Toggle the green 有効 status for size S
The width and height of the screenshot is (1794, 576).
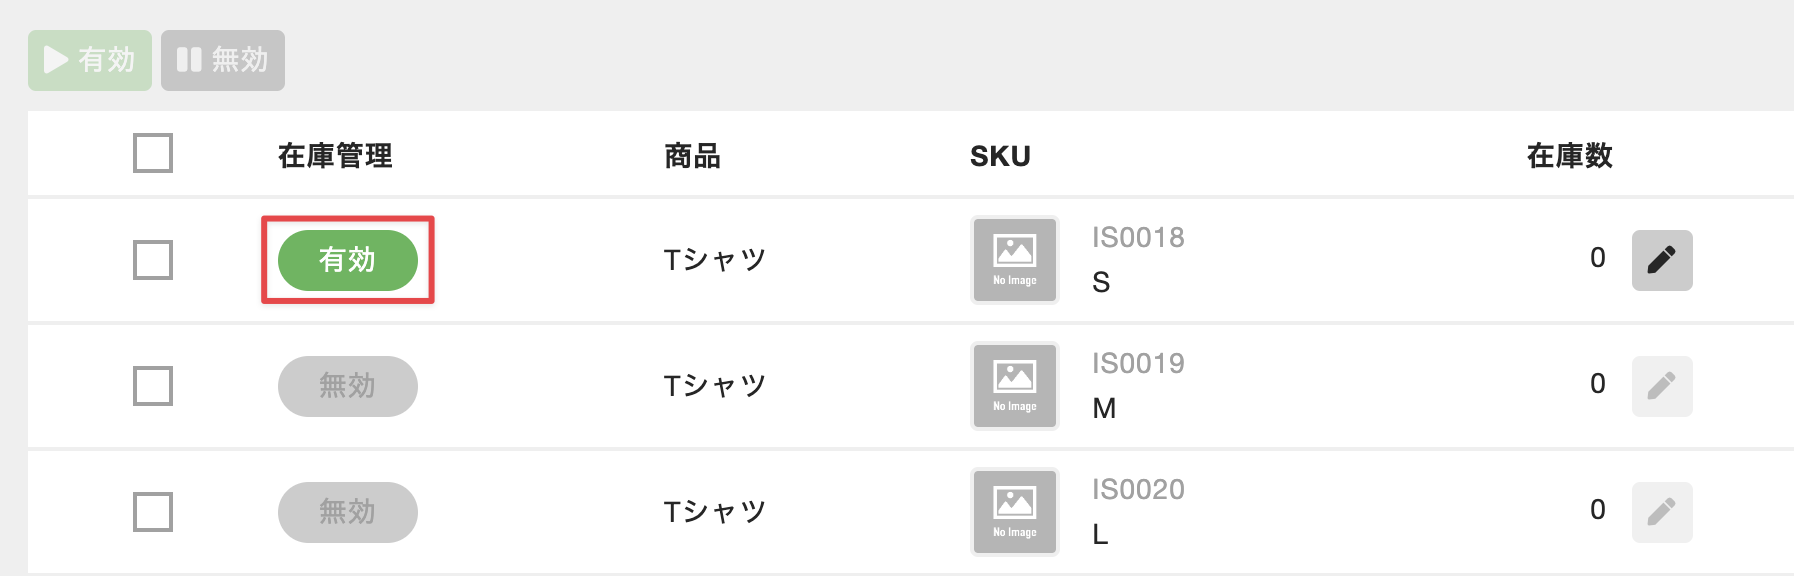(347, 260)
